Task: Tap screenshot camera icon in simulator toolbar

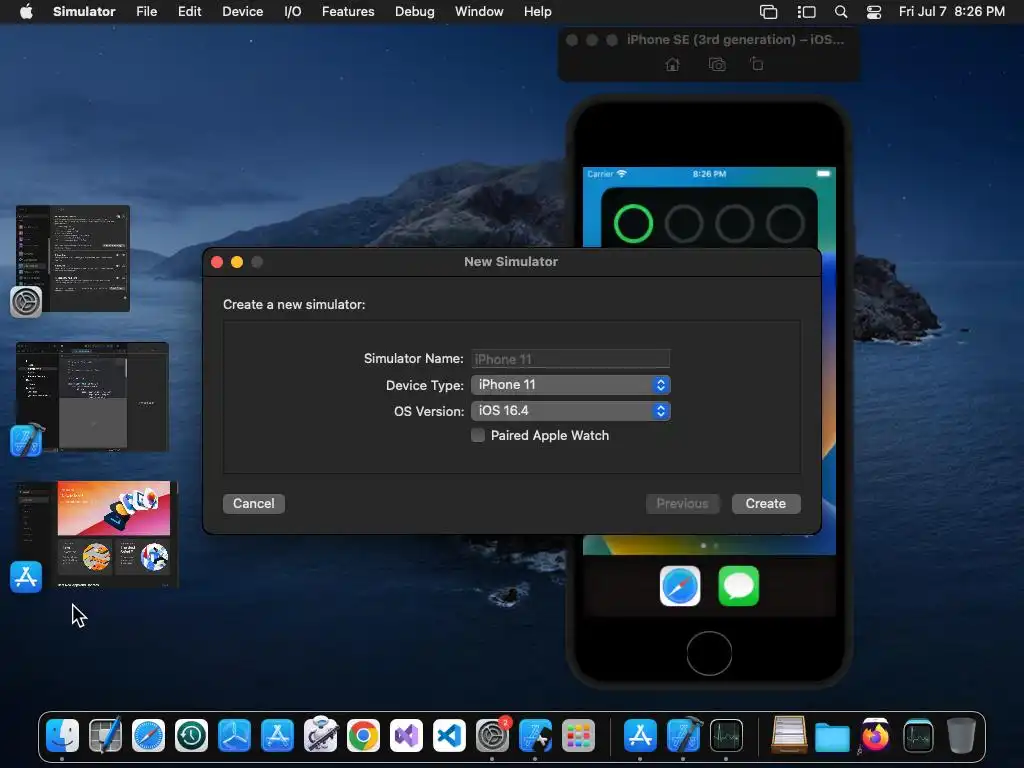Action: point(717,65)
